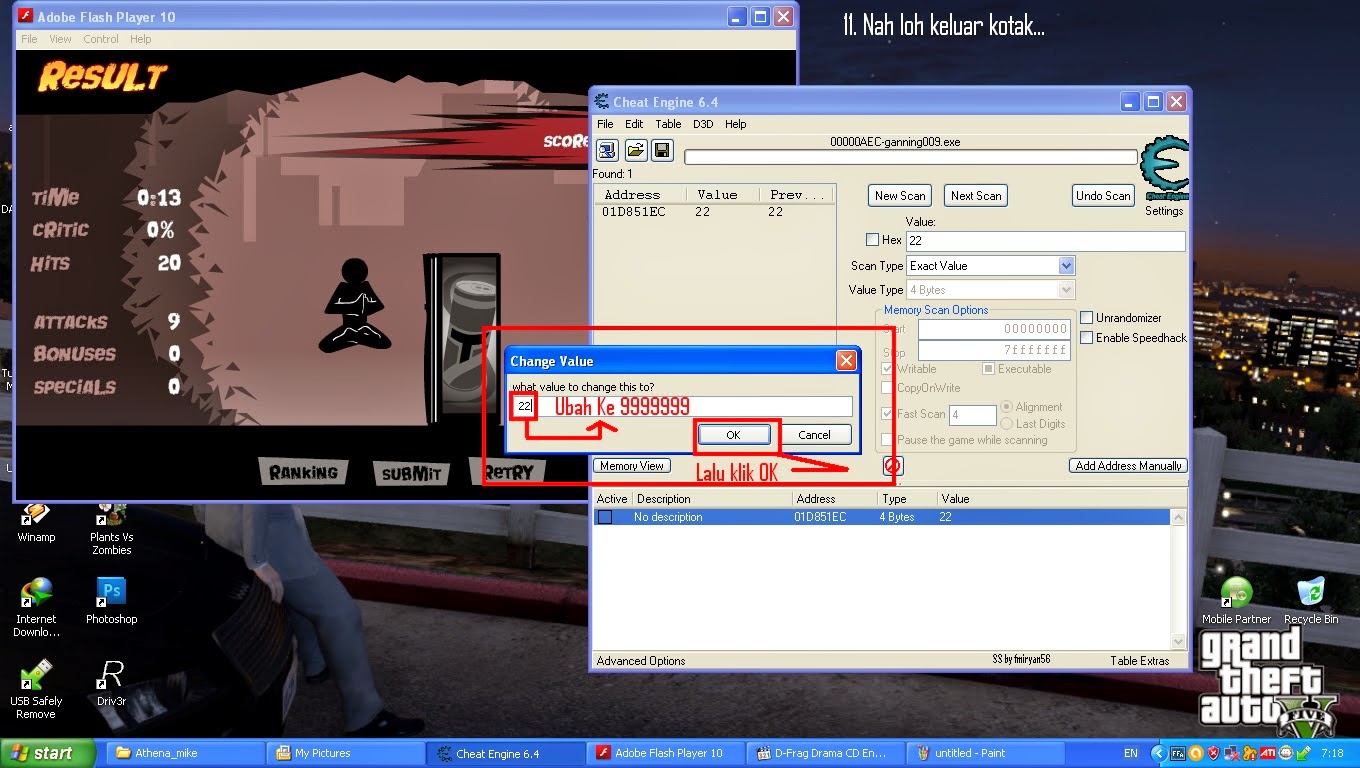This screenshot has height=768, width=1360.
Task: Click the Next Scan button
Action: [x=976, y=196]
